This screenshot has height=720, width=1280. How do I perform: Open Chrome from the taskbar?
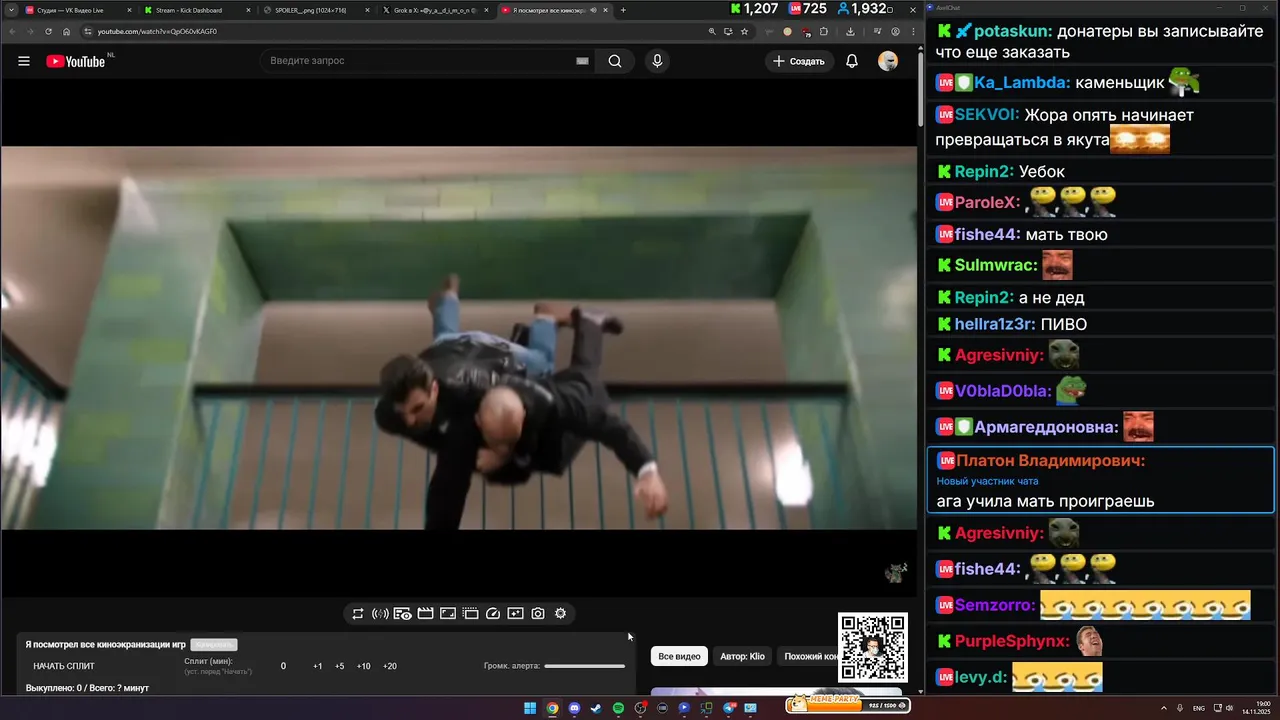coord(552,708)
